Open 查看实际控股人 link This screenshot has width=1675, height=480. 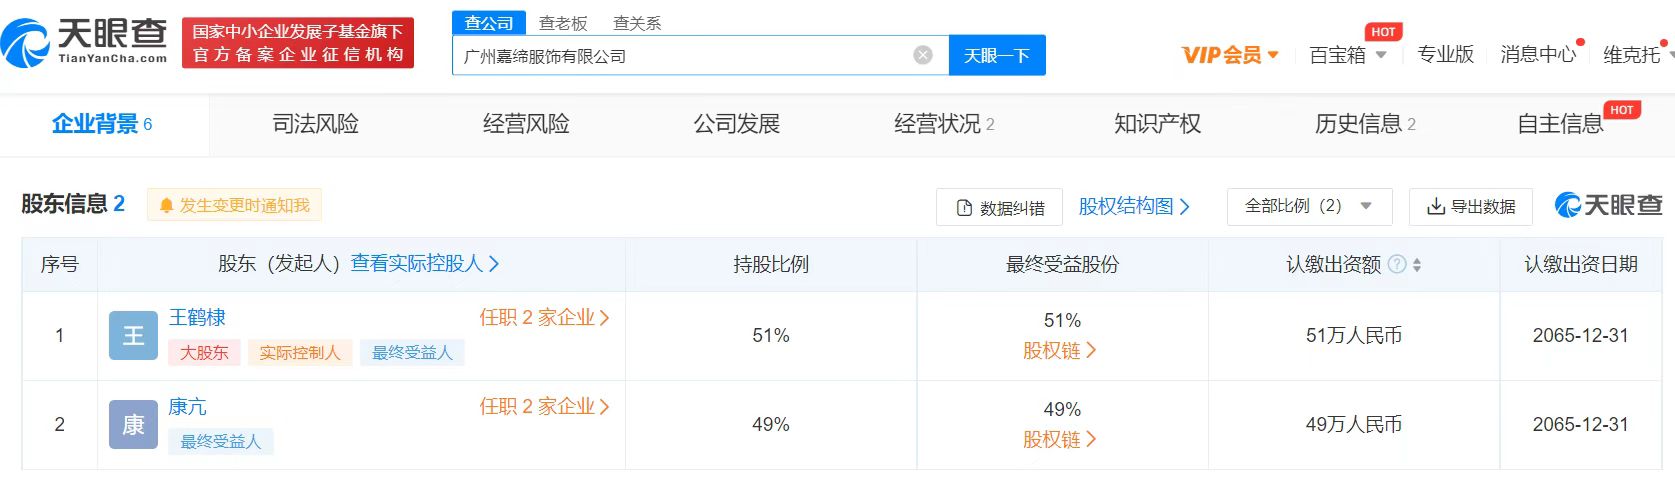[x=424, y=264]
